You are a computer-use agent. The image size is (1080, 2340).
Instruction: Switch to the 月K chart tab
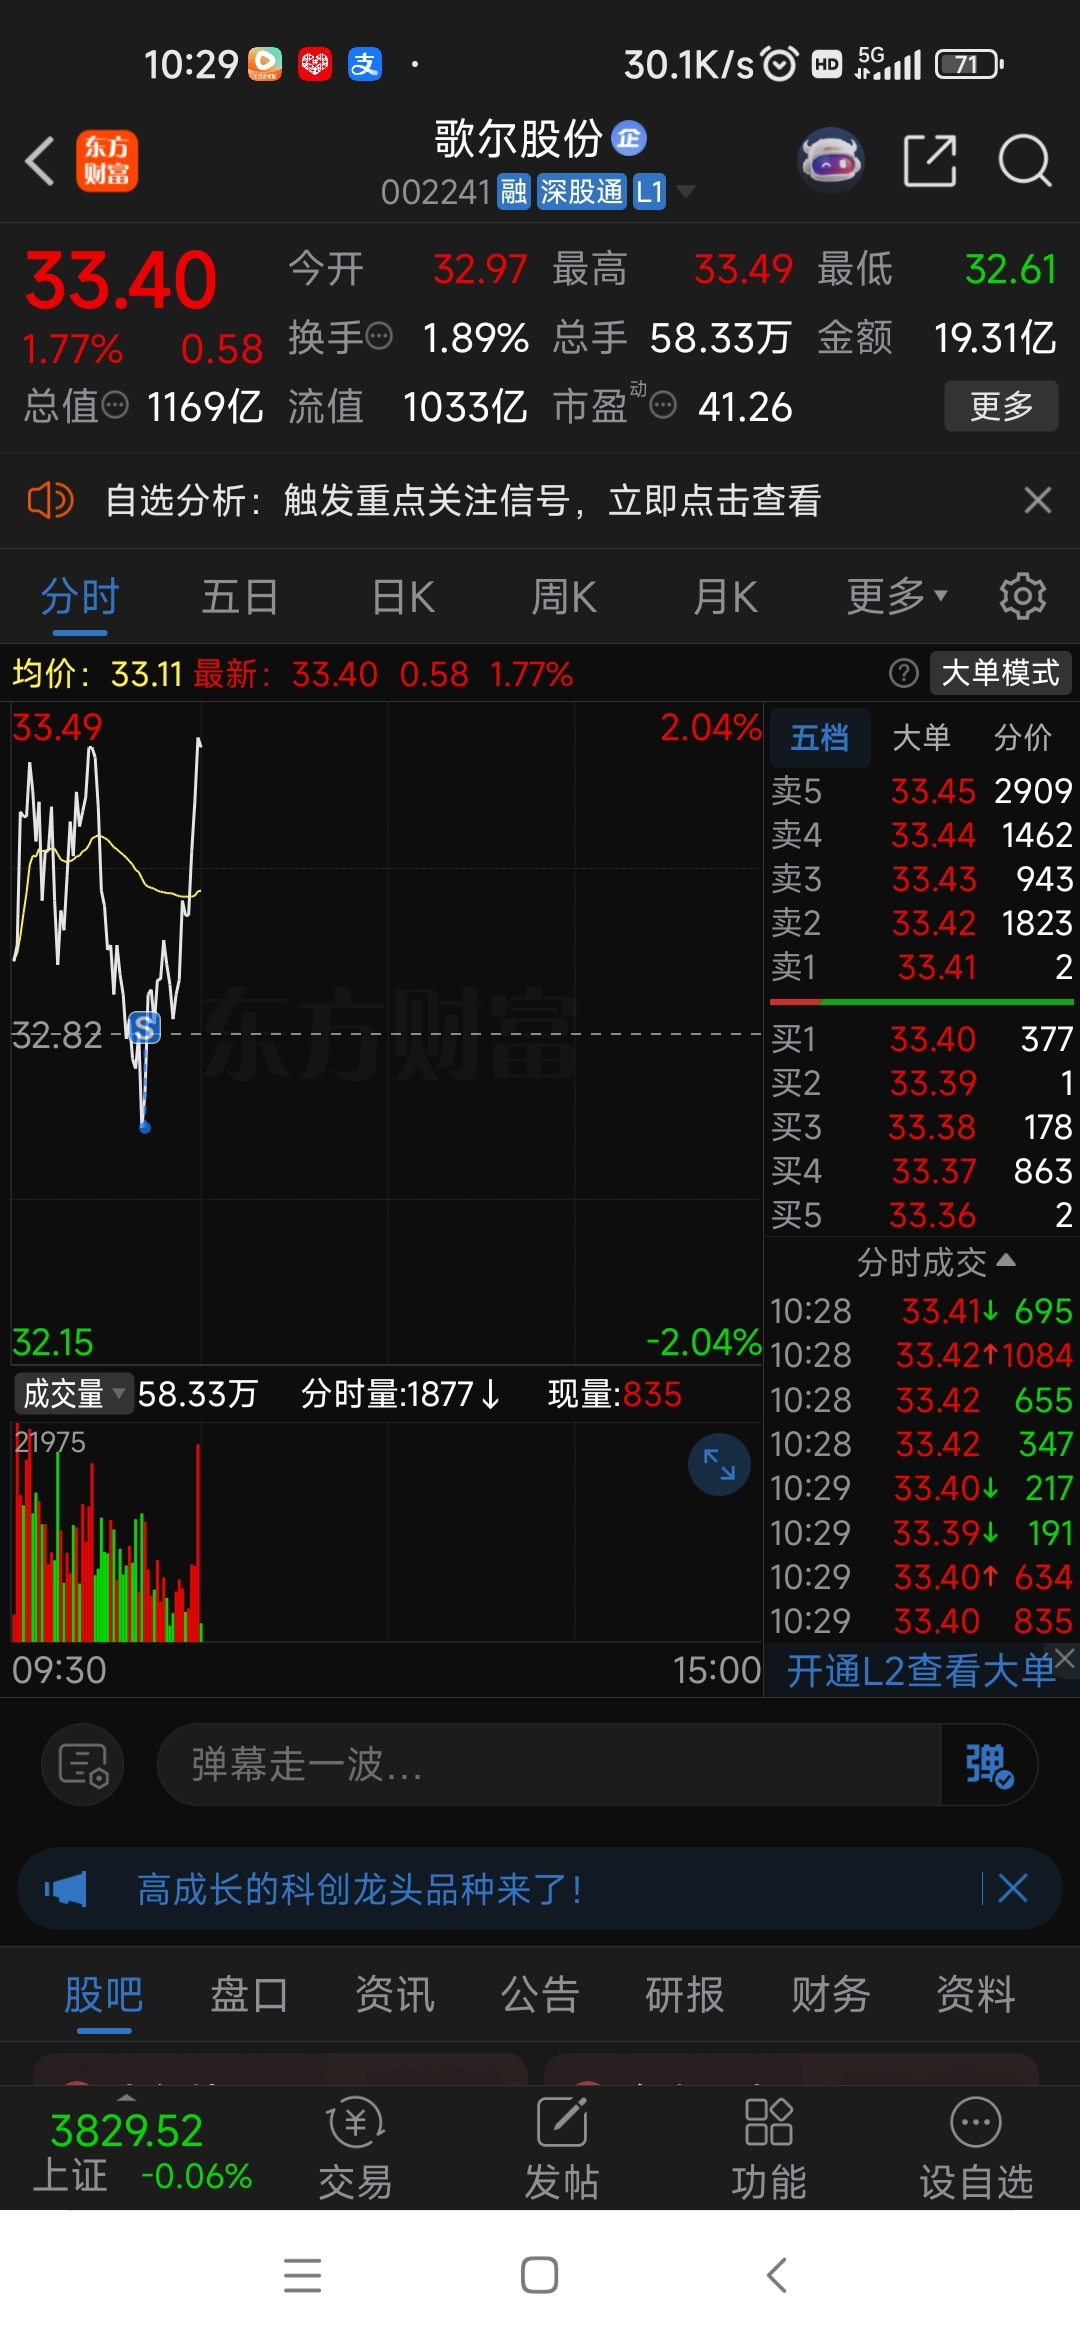point(726,597)
